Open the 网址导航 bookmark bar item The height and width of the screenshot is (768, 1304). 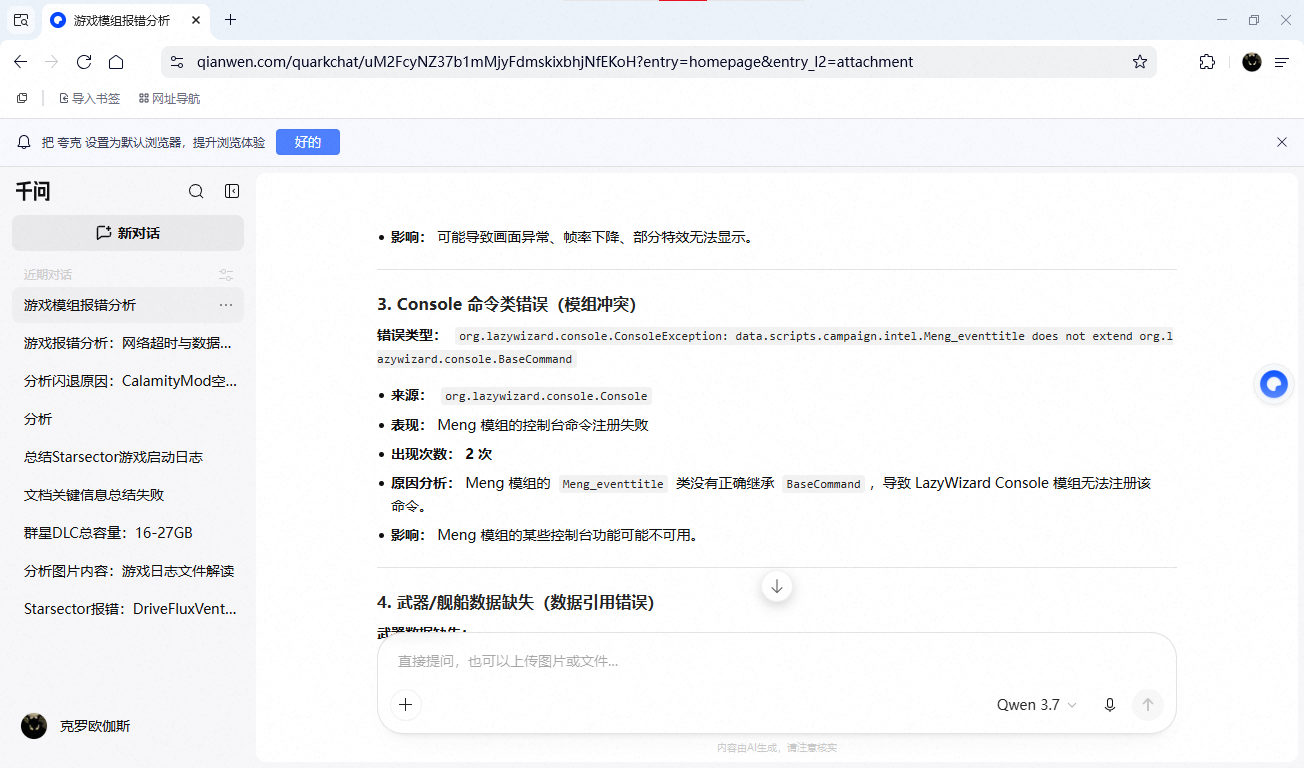pos(169,98)
